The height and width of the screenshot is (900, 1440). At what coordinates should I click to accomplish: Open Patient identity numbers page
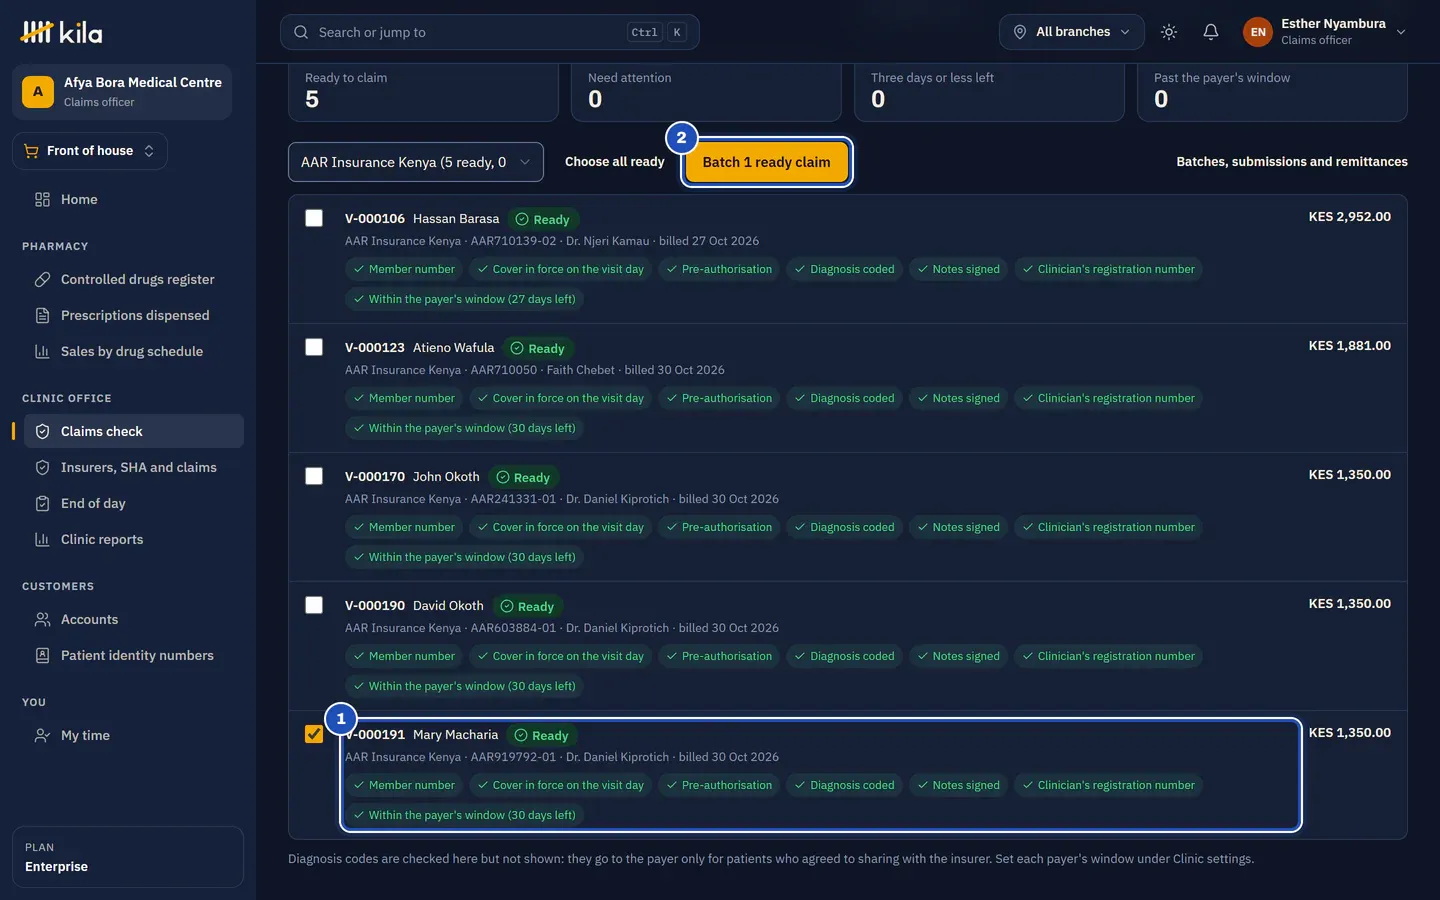134,655
